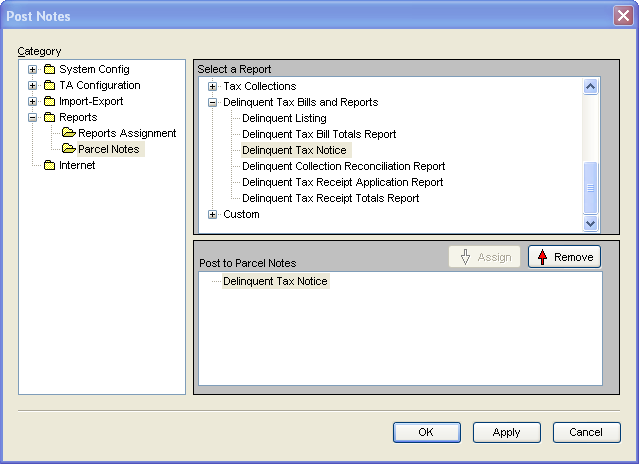Viewport: 639px width, 464px height.
Task: Collapse the Reports category node
Action: (x=33, y=117)
